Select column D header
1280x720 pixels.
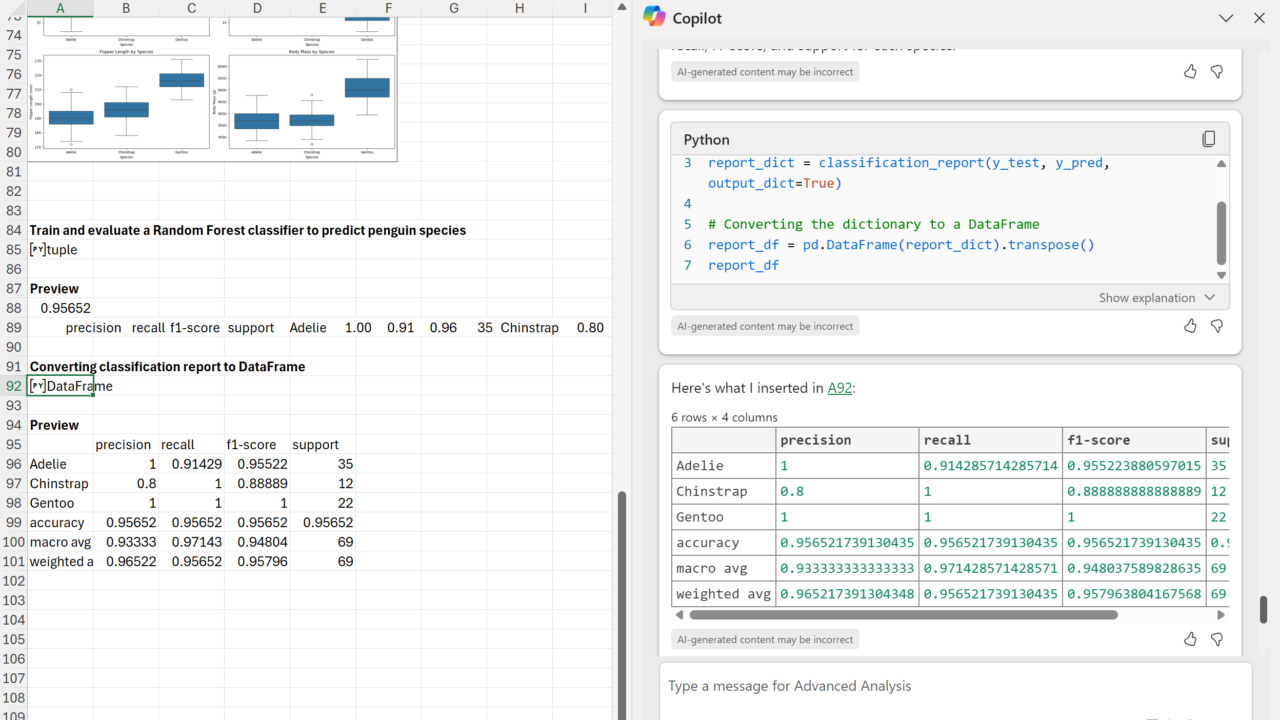tap(257, 9)
